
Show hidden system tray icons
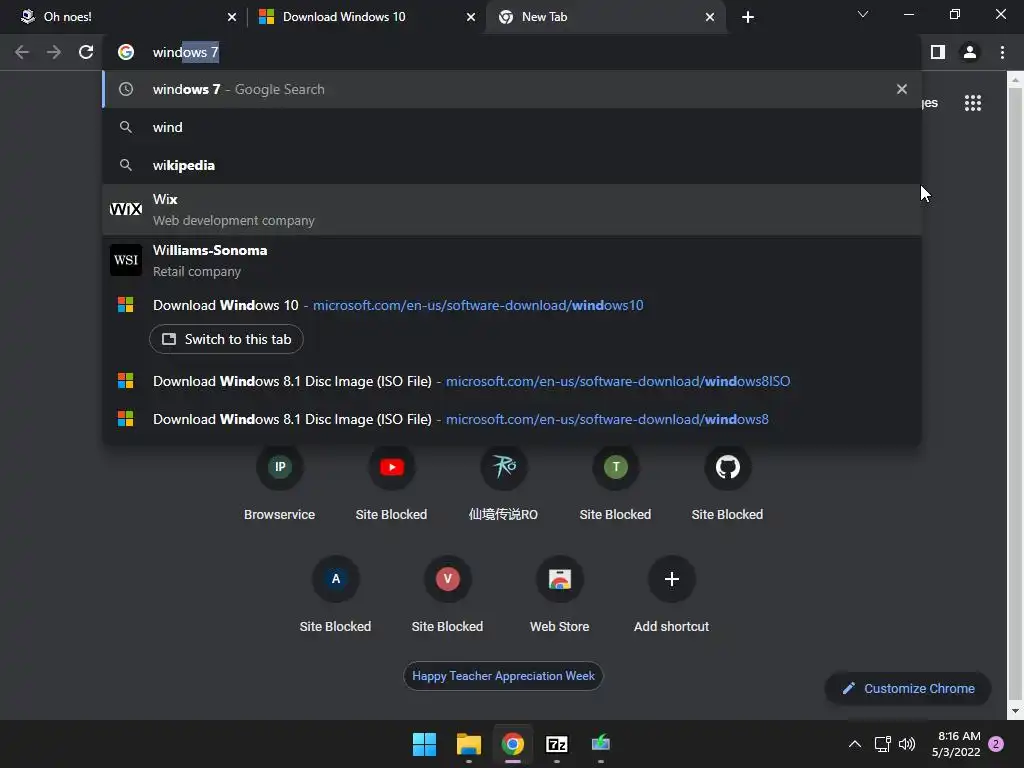coord(854,744)
